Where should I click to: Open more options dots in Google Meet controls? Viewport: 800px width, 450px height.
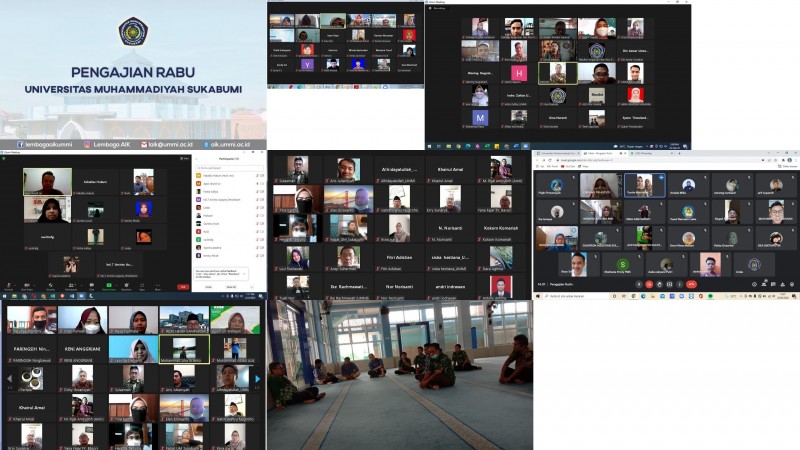[x=681, y=284]
